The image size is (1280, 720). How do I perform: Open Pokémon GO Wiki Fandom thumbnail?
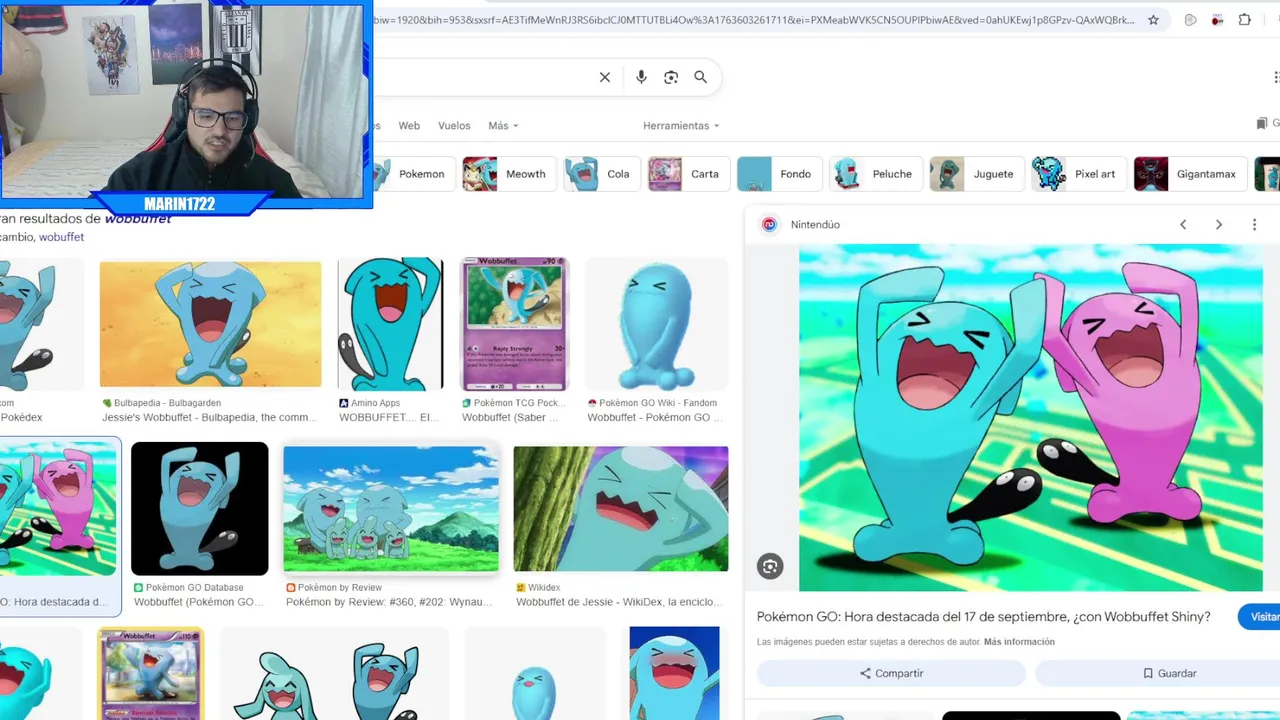tap(657, 324)
